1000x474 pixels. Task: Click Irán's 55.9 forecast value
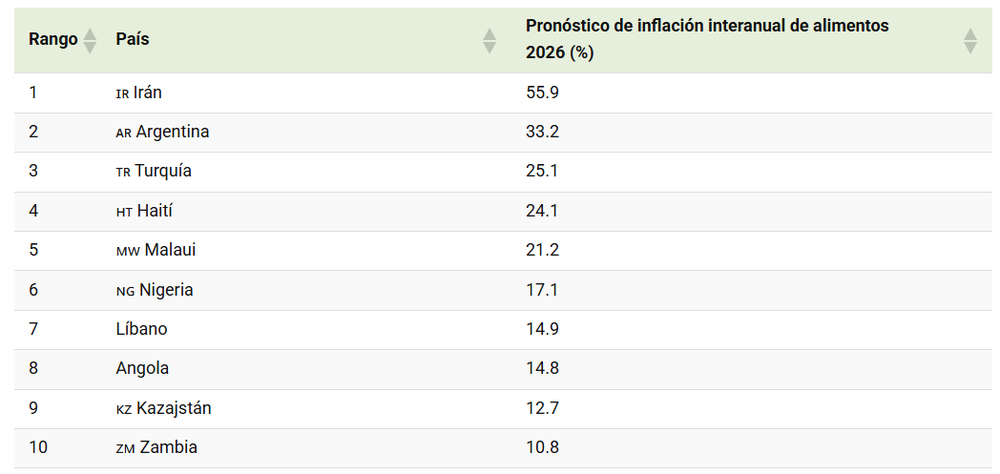[x=542, y=92]
